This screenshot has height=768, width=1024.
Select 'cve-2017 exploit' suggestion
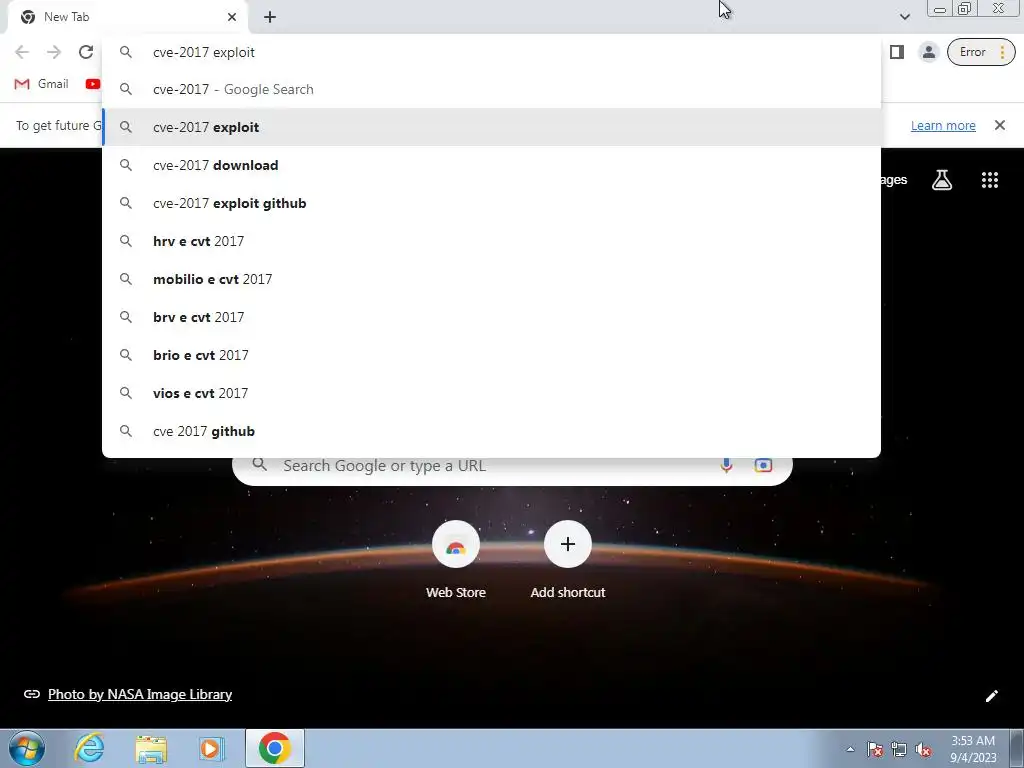tap(491, 127)
